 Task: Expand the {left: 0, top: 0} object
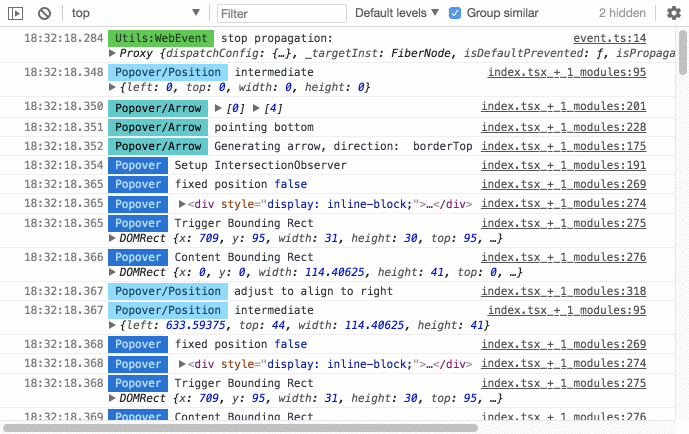112,87
